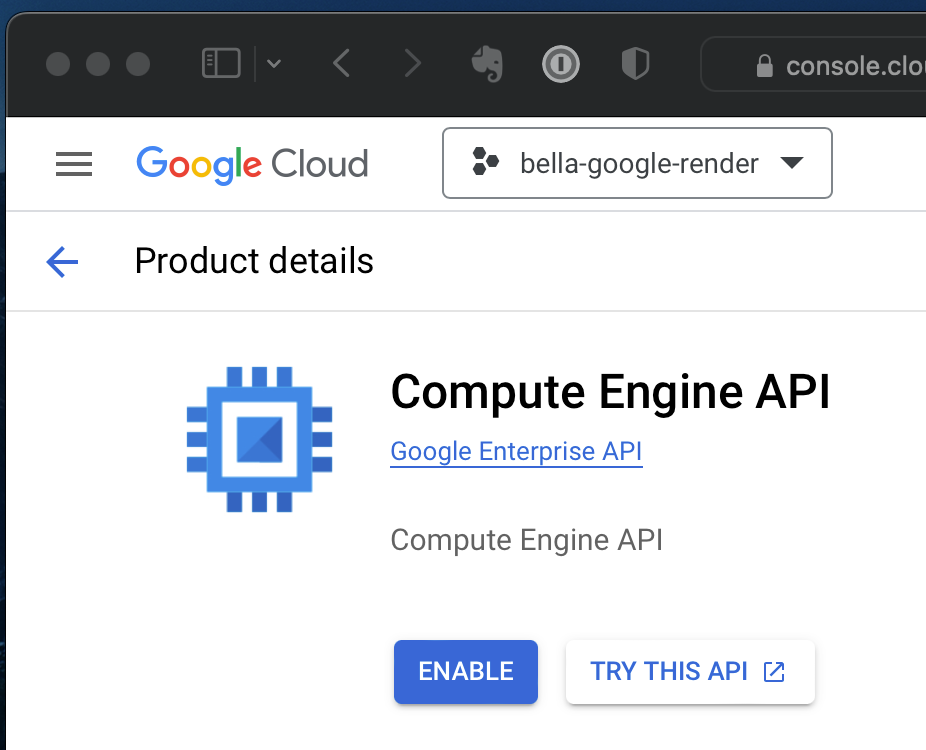Close the browser window

tap(59, 65)
